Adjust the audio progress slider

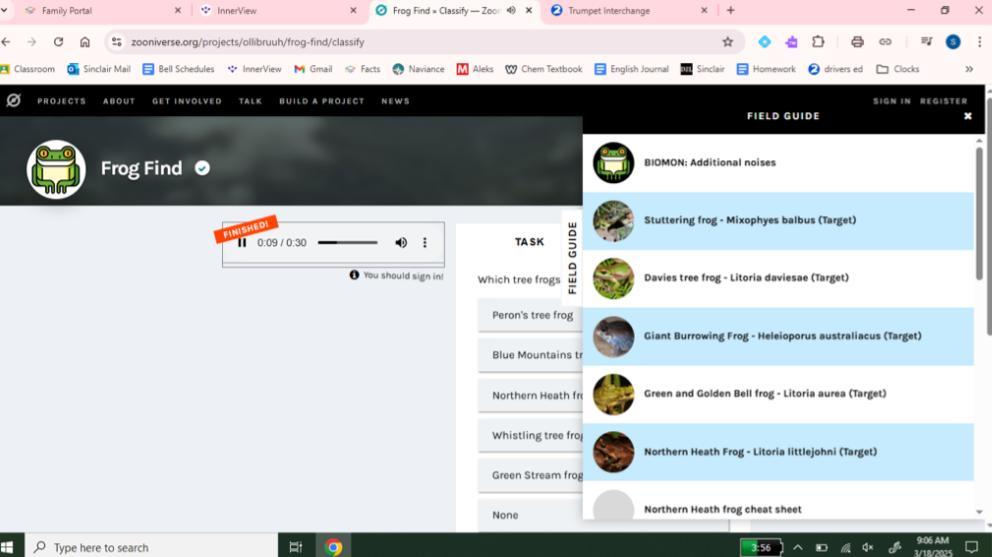347,242
